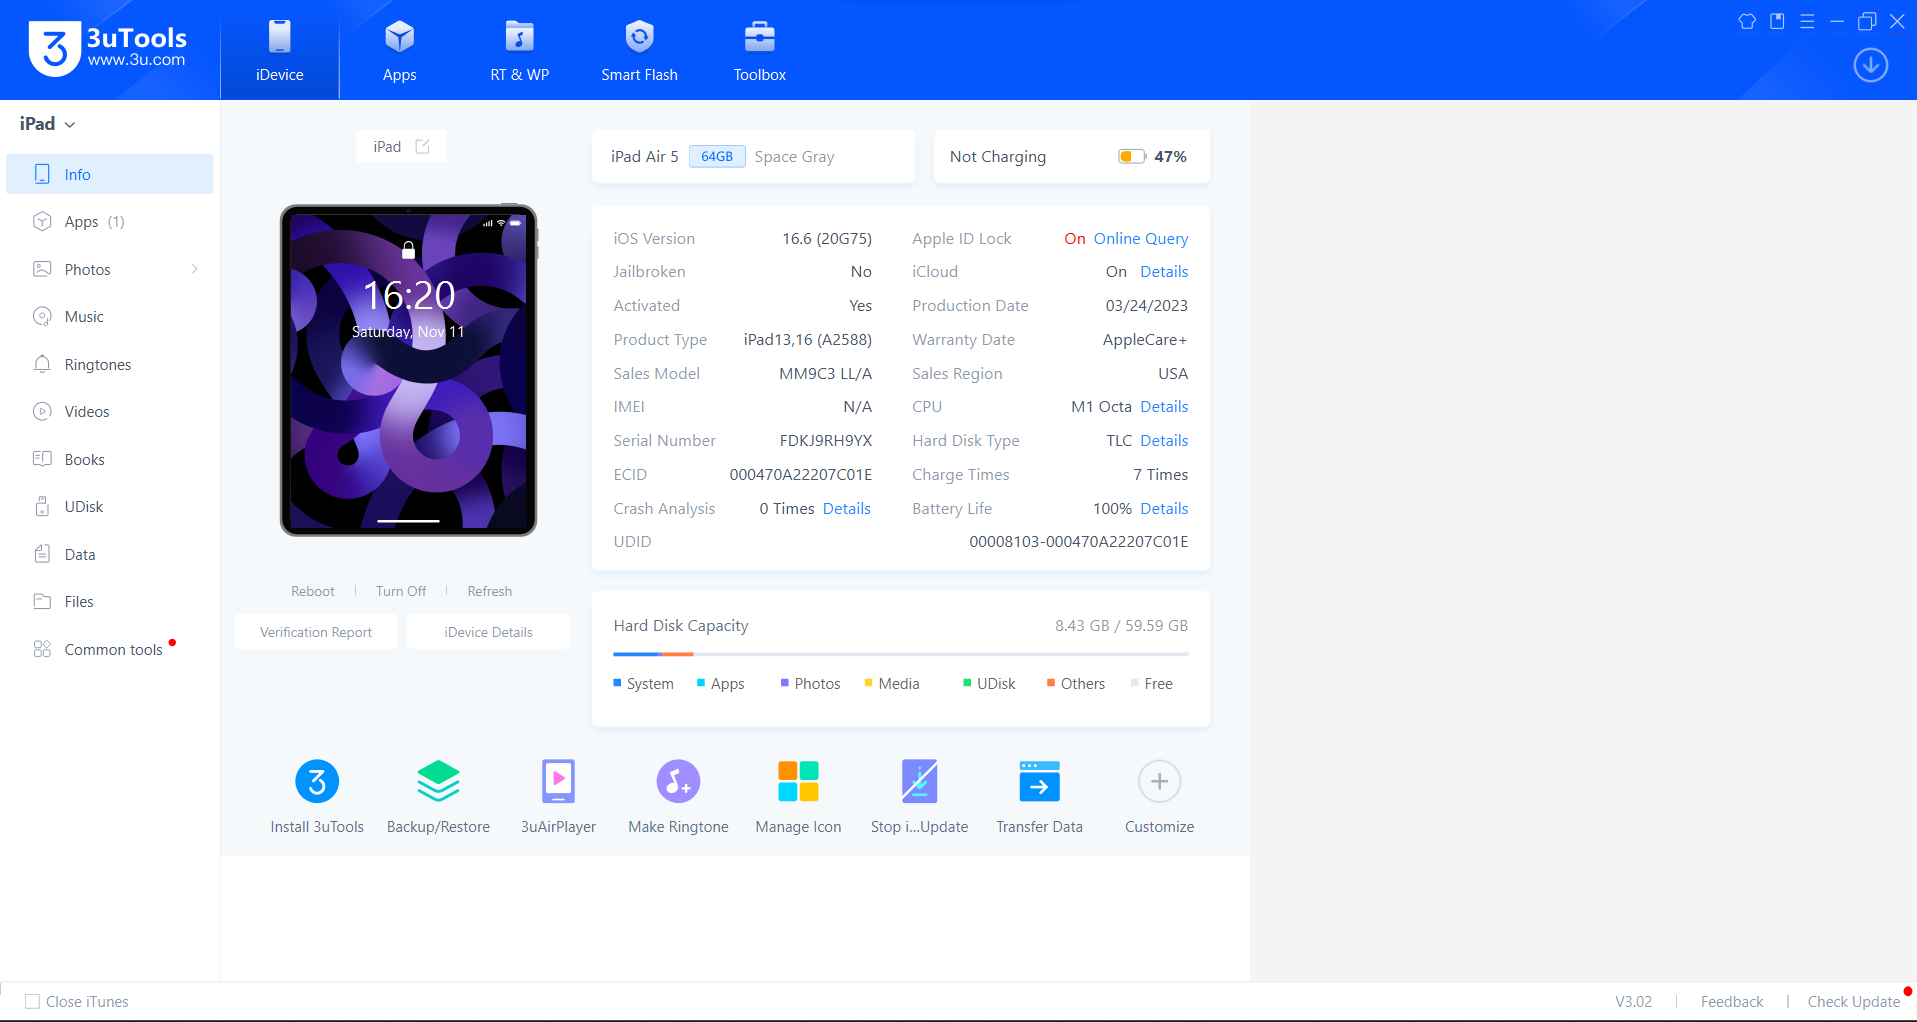The image size is (1917, 1022).
Task: Open Files in the sidebar
Action: [x=110, y=602]
